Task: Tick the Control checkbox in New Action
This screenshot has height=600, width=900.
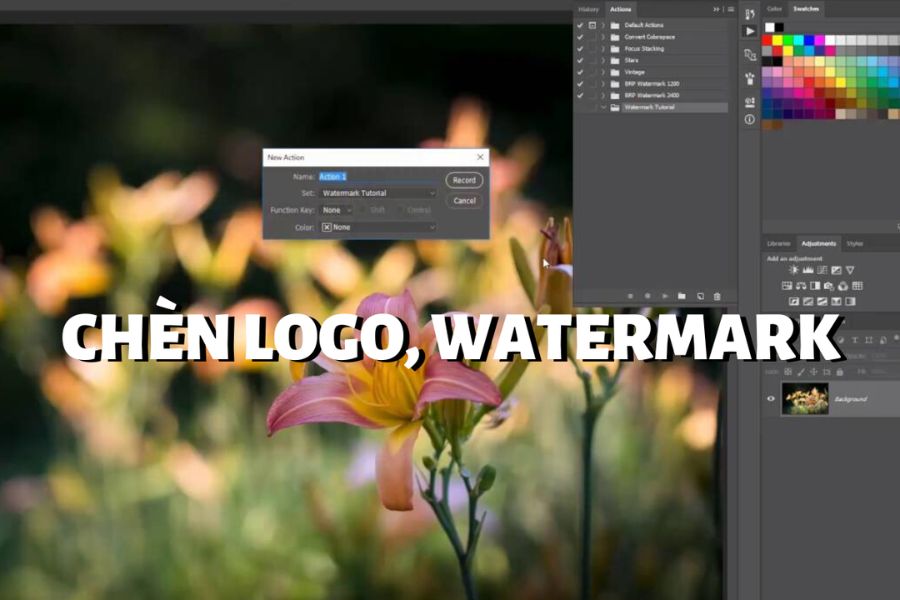Action: (400, 210)
